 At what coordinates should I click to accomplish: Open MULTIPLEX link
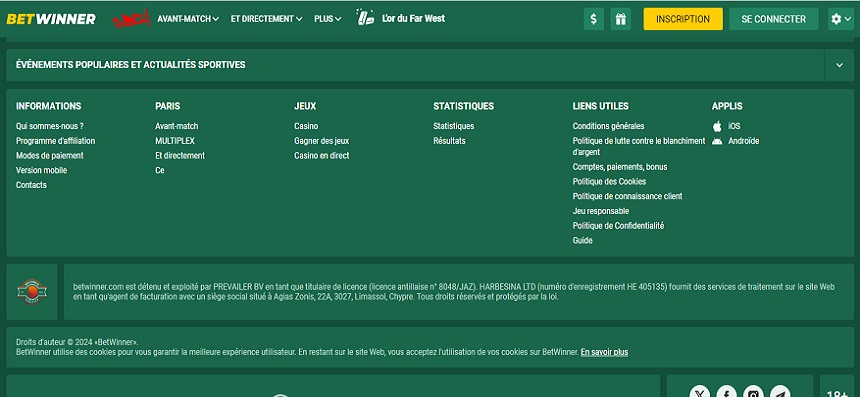(175, 141)
